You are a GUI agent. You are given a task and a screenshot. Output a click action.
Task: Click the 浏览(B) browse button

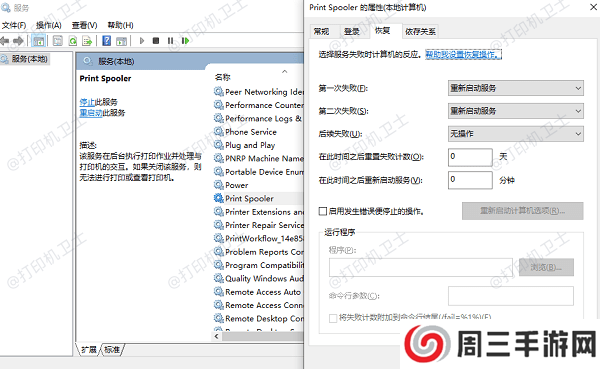[546, 267]
